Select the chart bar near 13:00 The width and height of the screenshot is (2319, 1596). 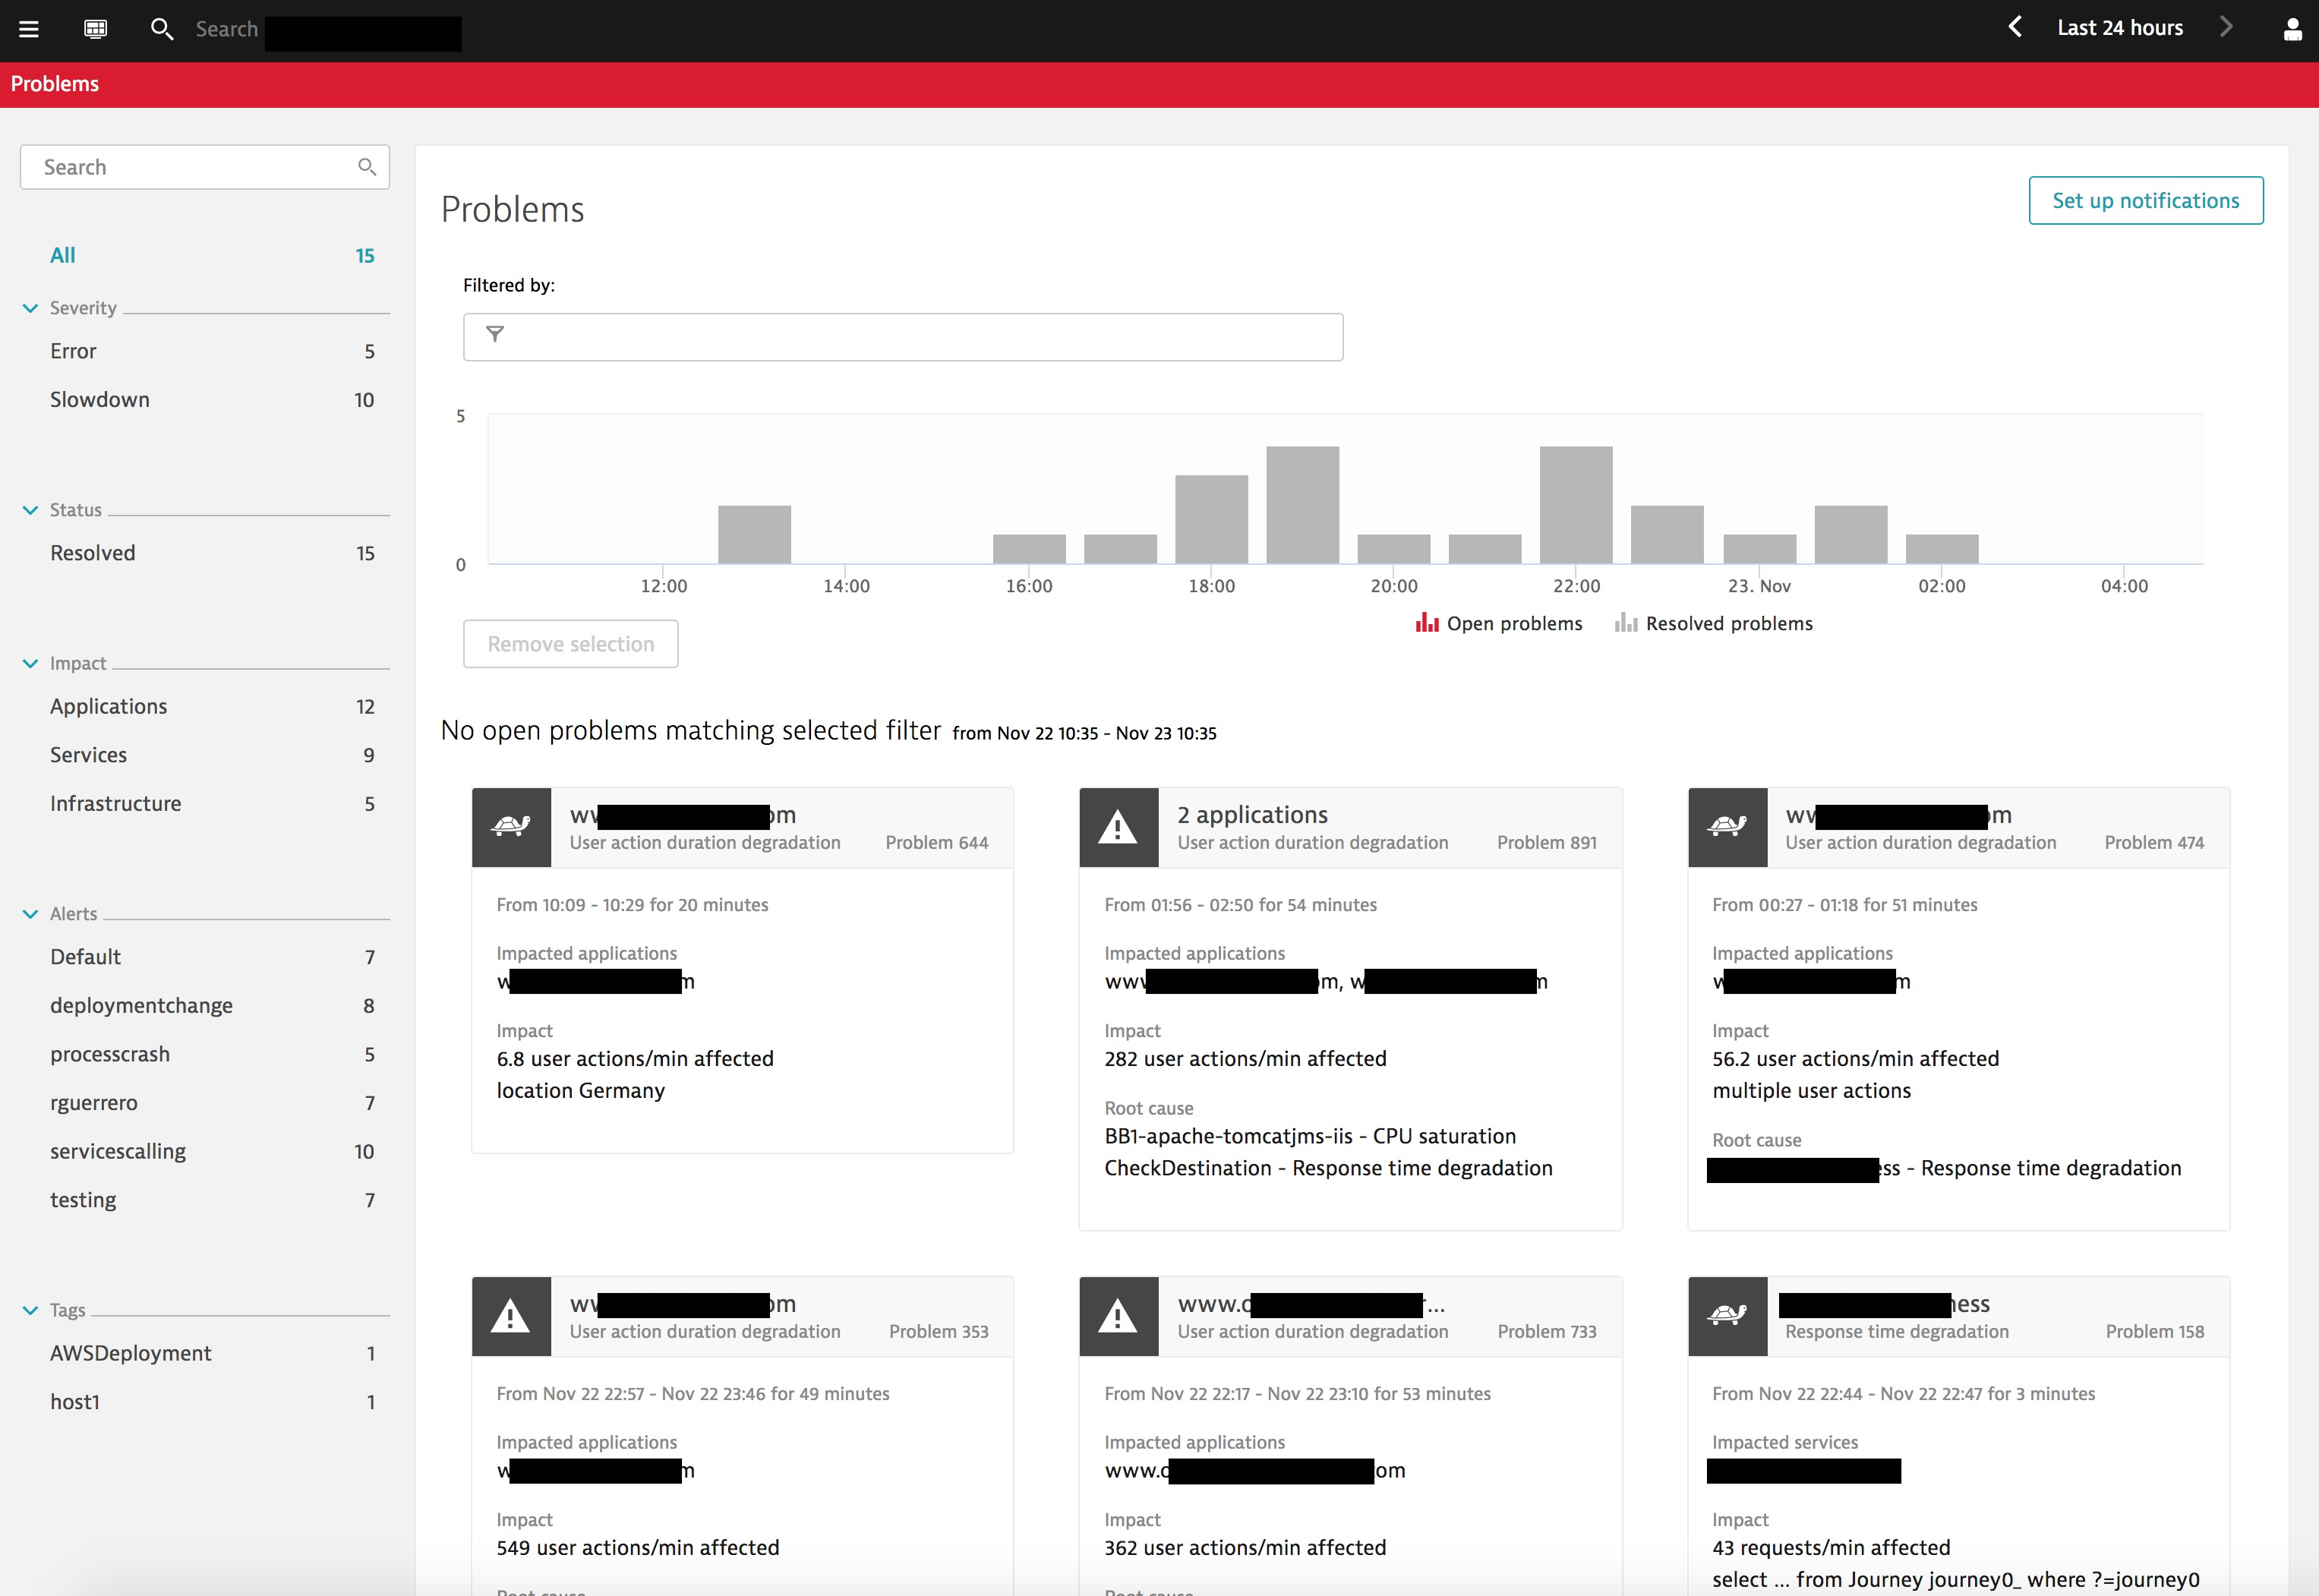(754, 535)
